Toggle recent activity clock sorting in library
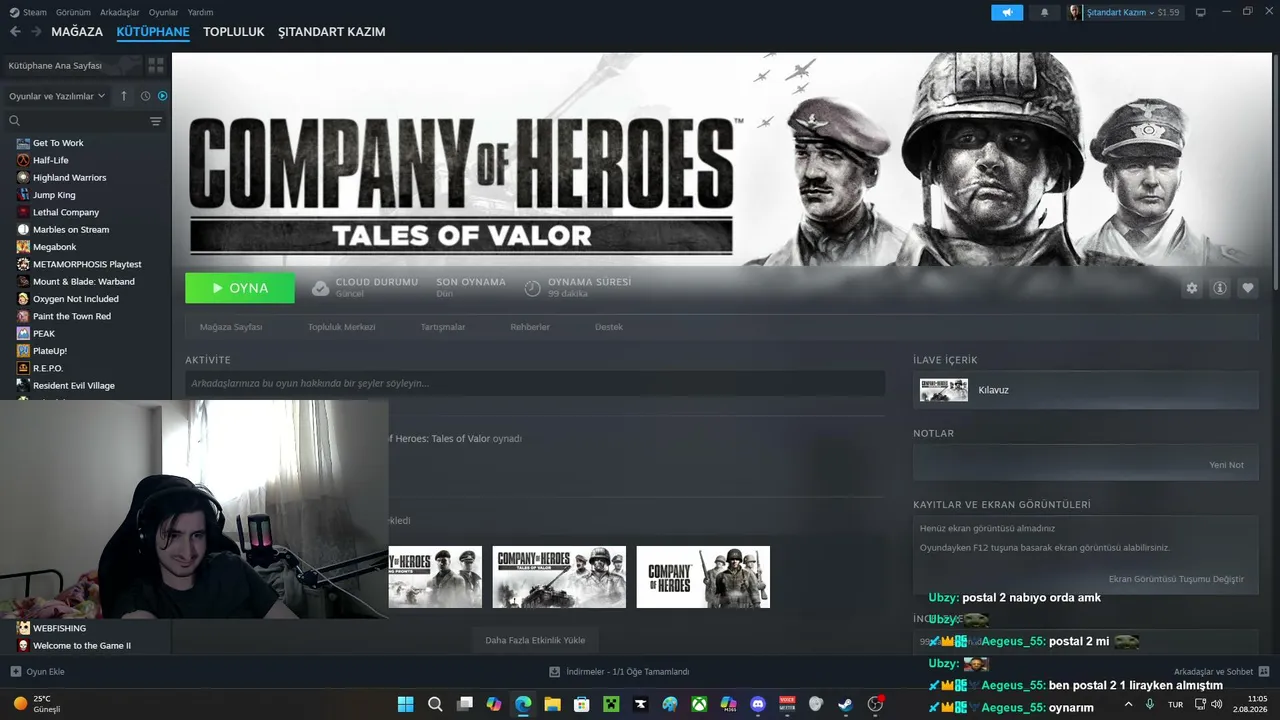The image size is (1280, 720). click(145, 96)
